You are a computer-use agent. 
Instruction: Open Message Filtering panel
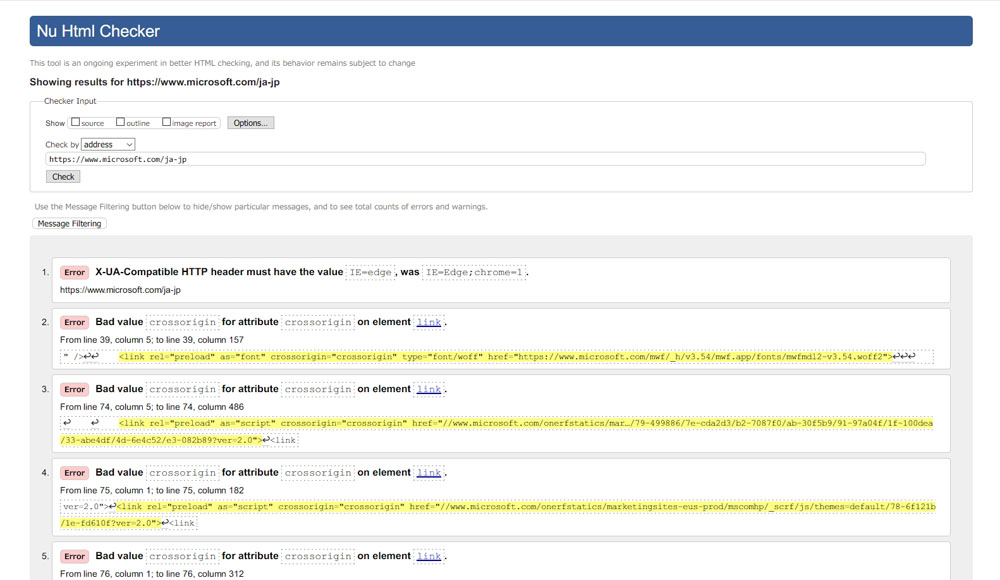pyautogui.click(x=70, y=224)
